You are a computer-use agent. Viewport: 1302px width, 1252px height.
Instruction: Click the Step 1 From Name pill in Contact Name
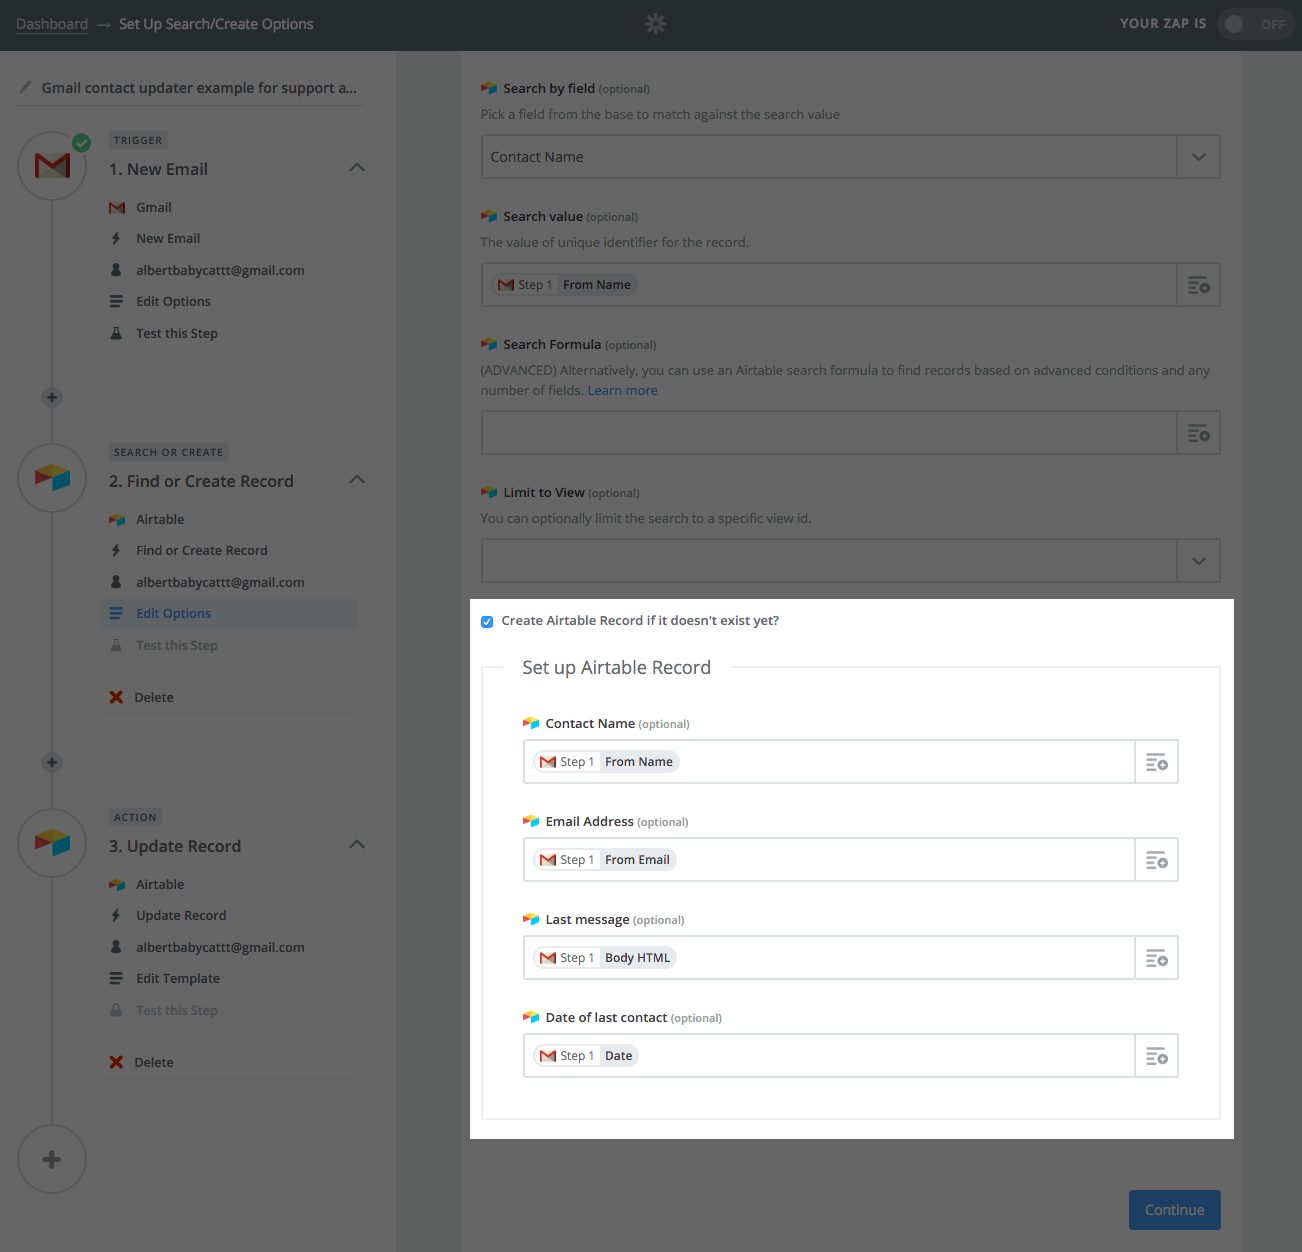coord(607,762)
